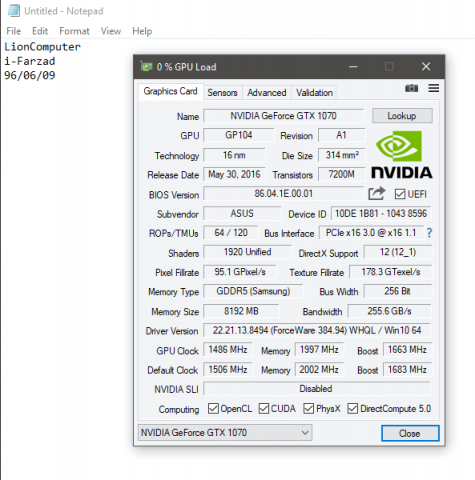The image size is (475, 480).
Task: Open Notepad Format menu
Action: 74,31
